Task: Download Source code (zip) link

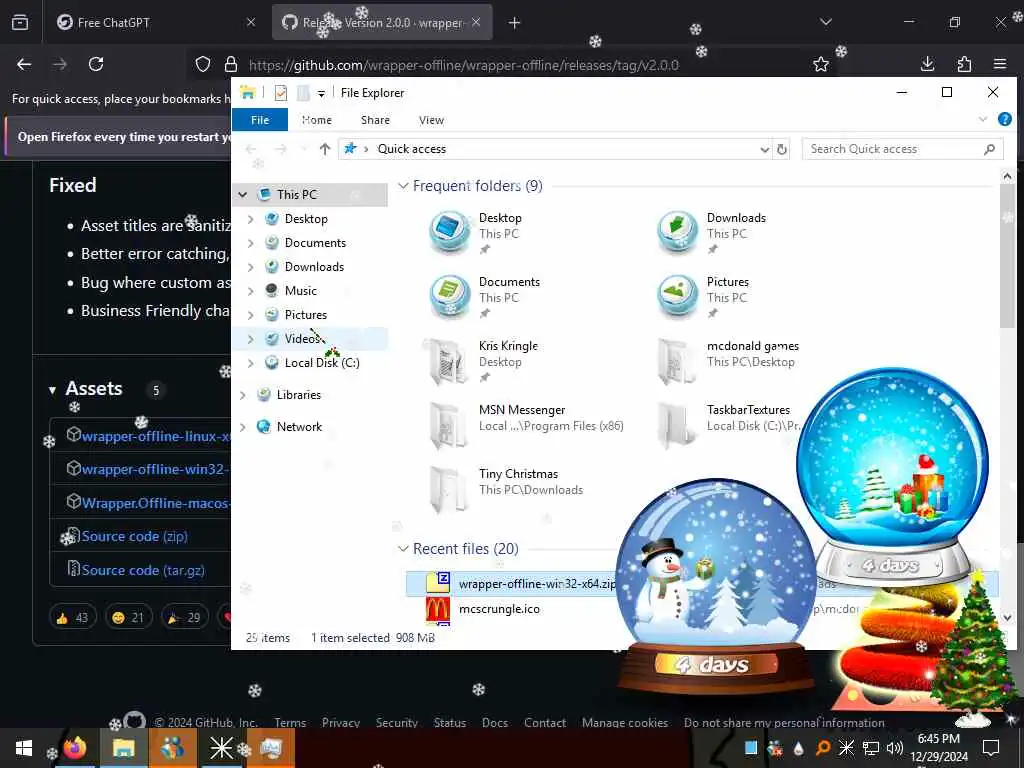Action: click(134, 536)
